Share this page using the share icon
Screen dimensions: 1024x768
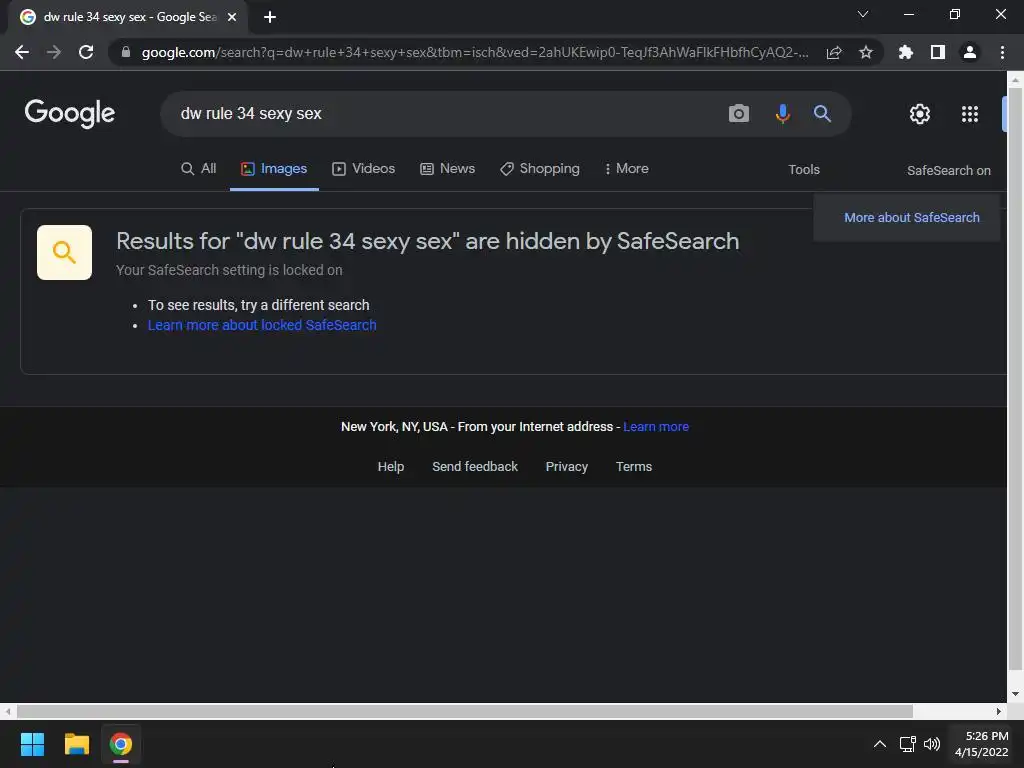[834, 52]
